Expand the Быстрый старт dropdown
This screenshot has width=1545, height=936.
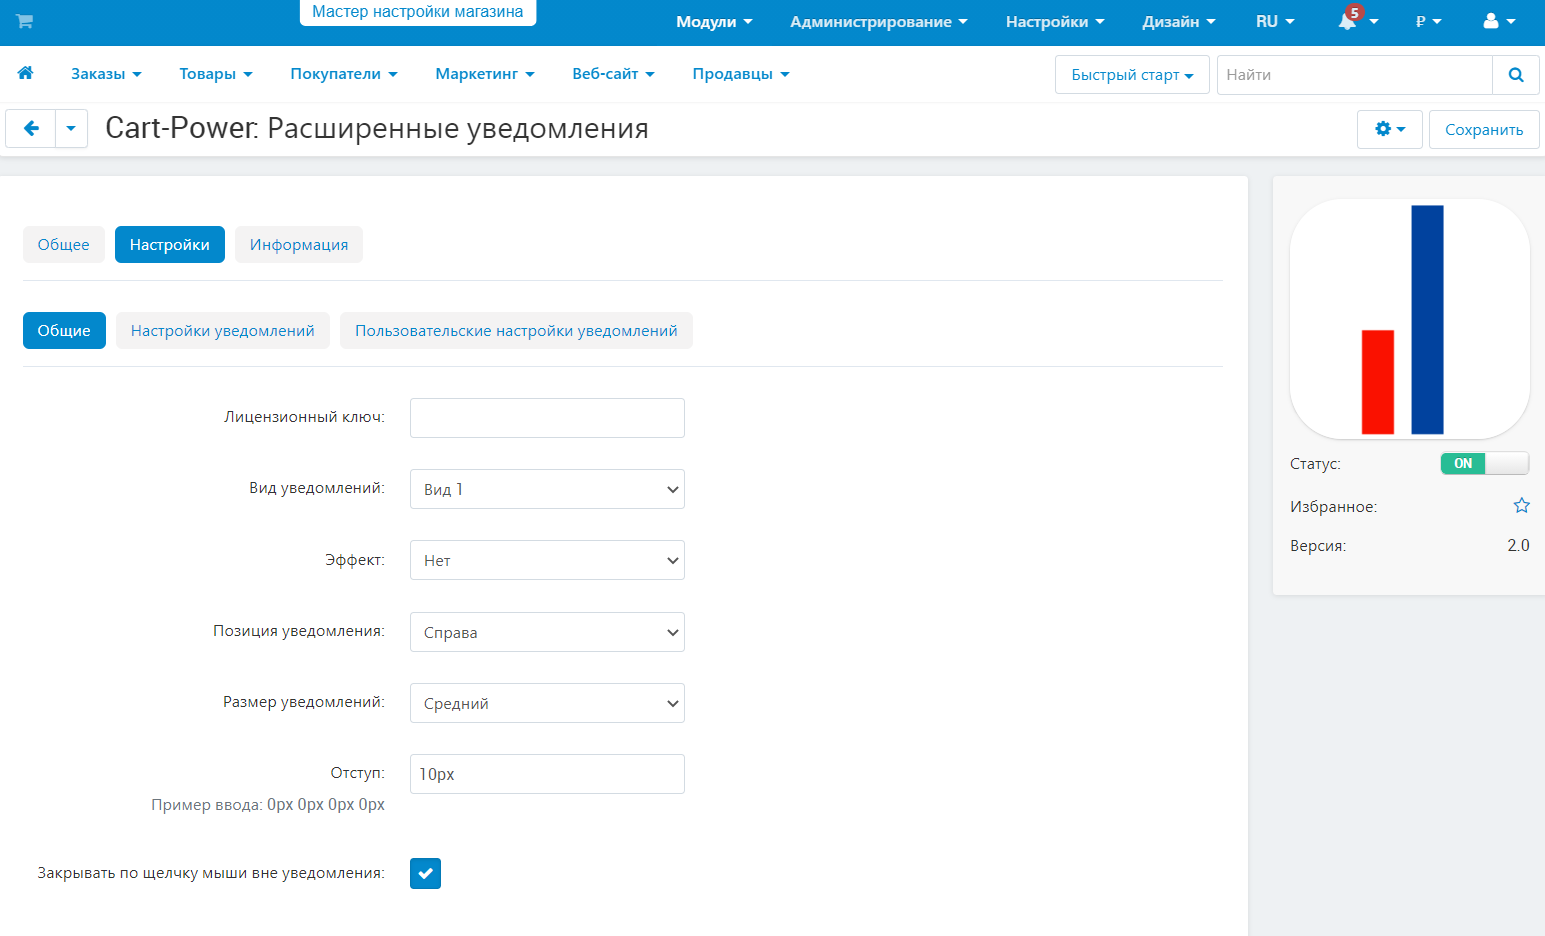(1132, 75)
